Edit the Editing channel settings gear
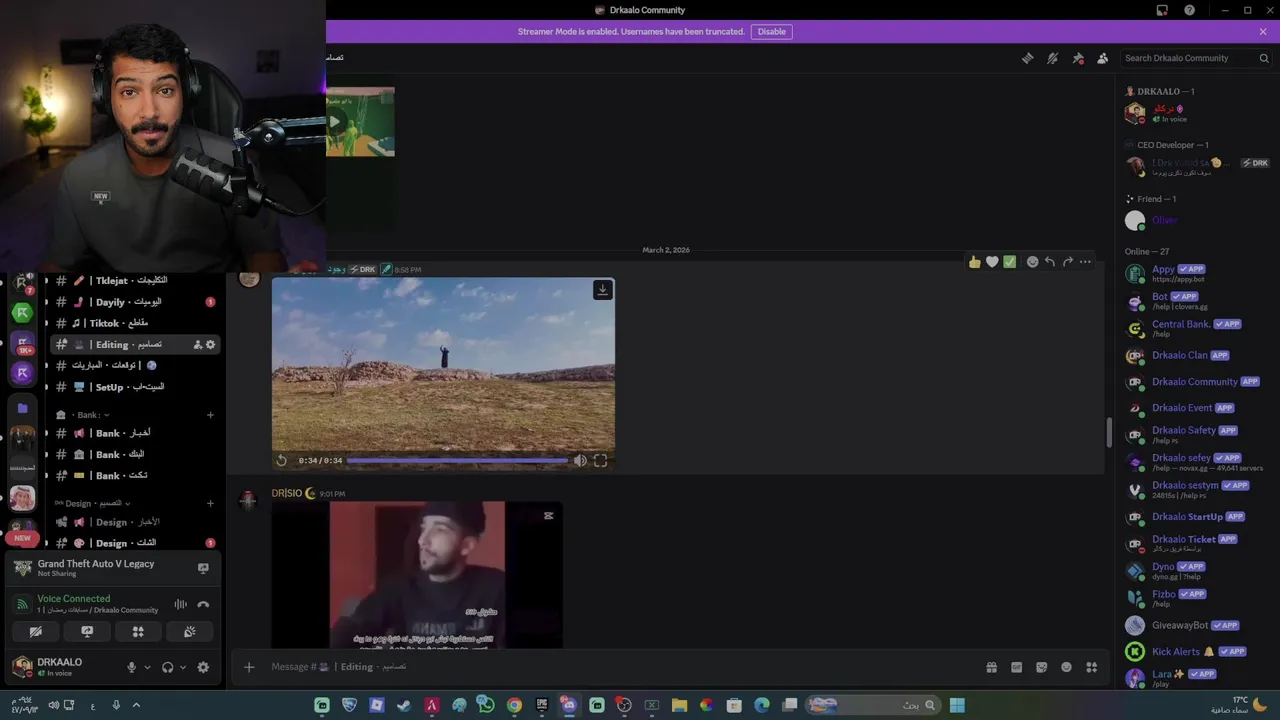 pos(210,344)
